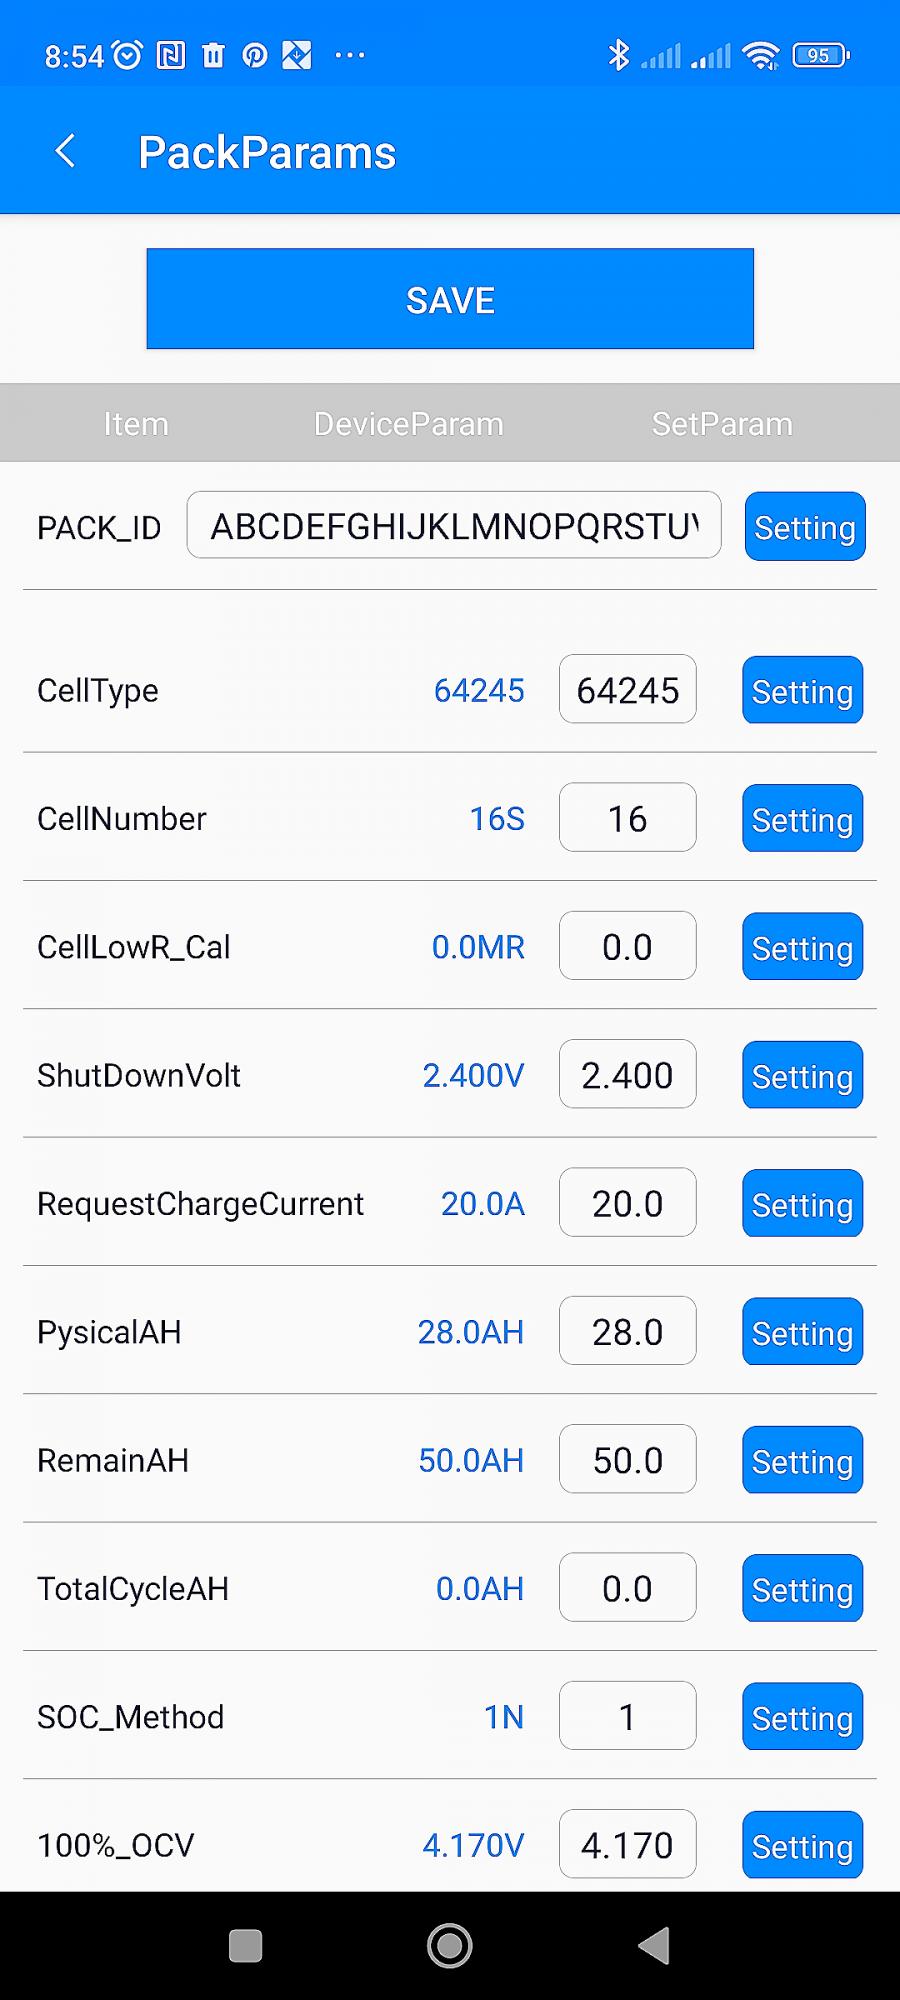Screen dimensions: 900x2000
Task: Tap the Android back triangle button
Action: [654, 1946]
